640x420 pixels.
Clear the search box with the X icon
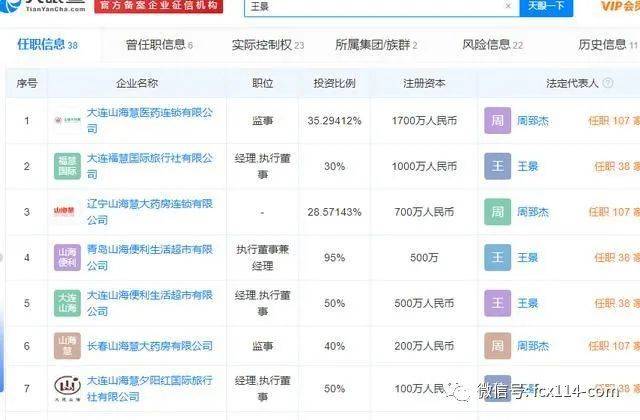click(507, 6)
